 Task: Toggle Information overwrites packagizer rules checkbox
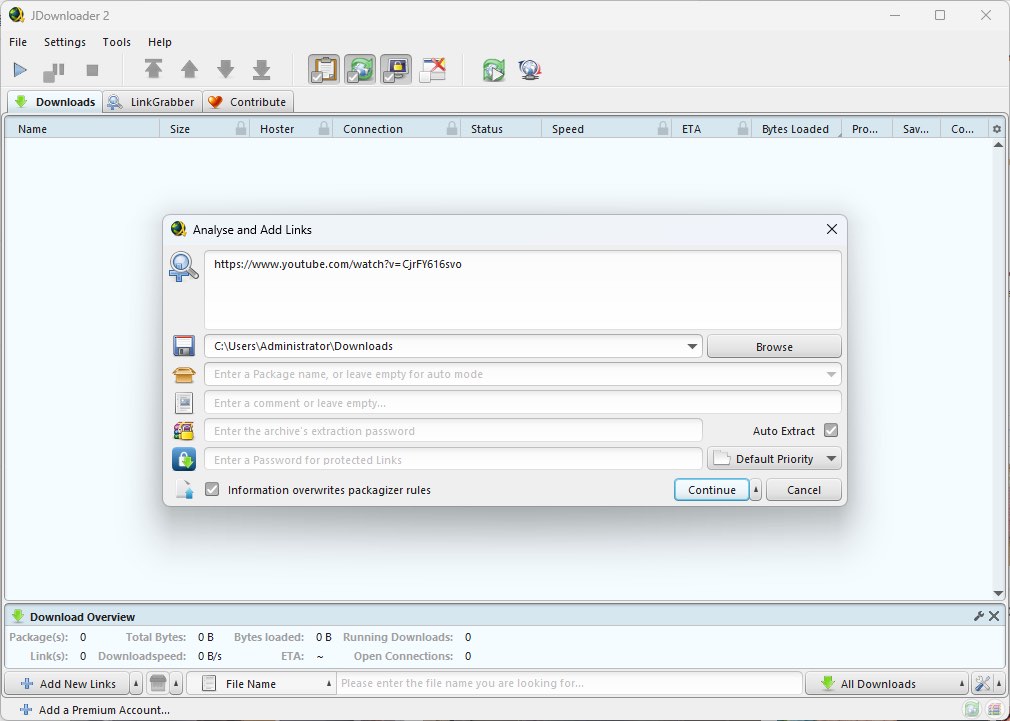coord(212,490)
